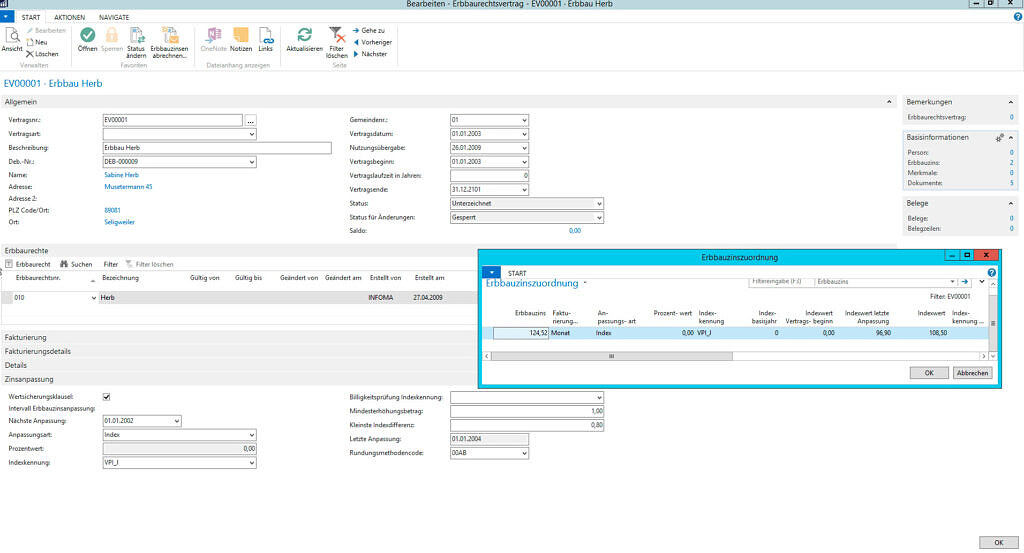The image size is (1024, 553).
Task: Toggle the Wertsicherungsklausel checkbox
Action: (x=107, y=396)
